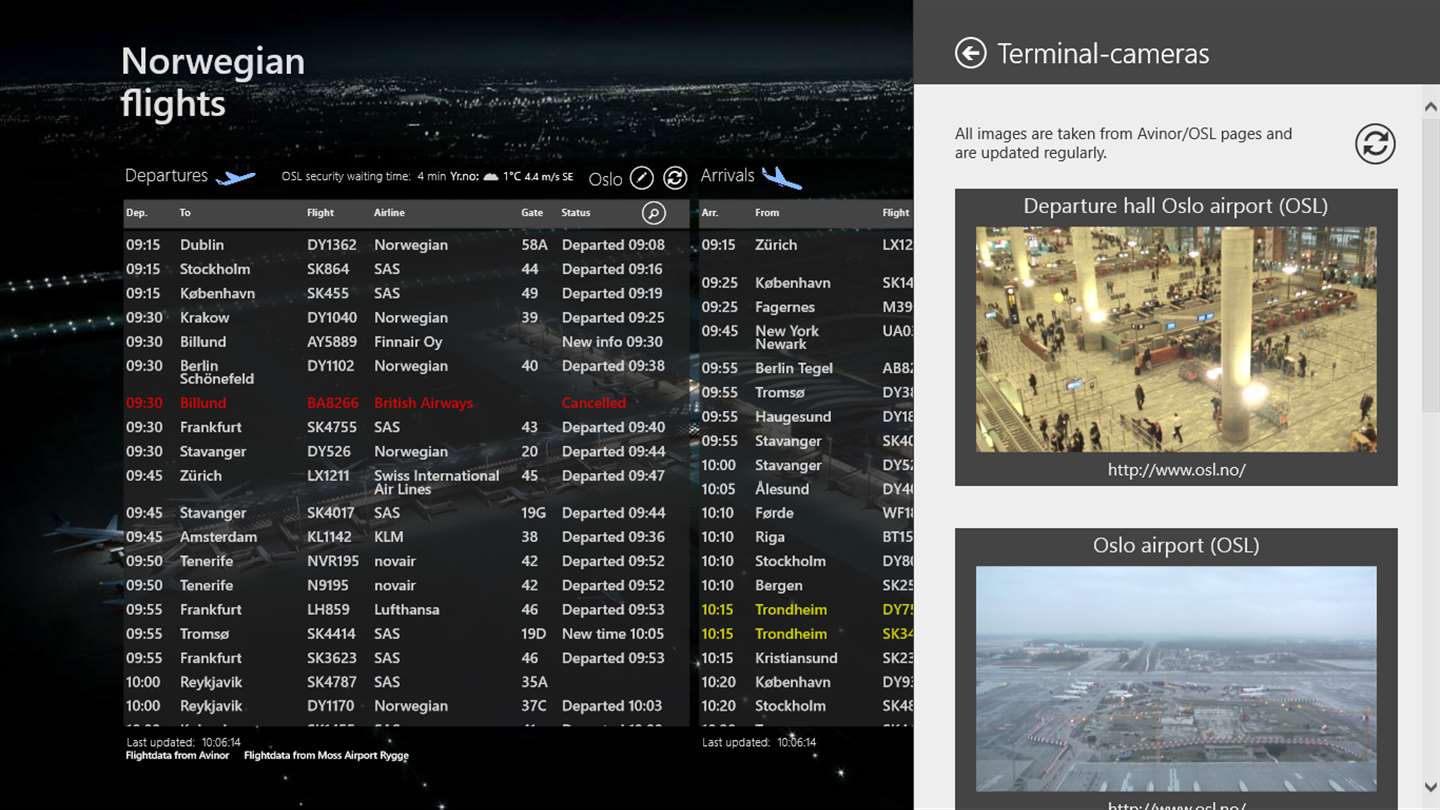Click the camera panel scrollbar down arrow
Image resolution: width=1440 pixels, height=810 pixels.
pyautogui.click(x=1431, y=787)
